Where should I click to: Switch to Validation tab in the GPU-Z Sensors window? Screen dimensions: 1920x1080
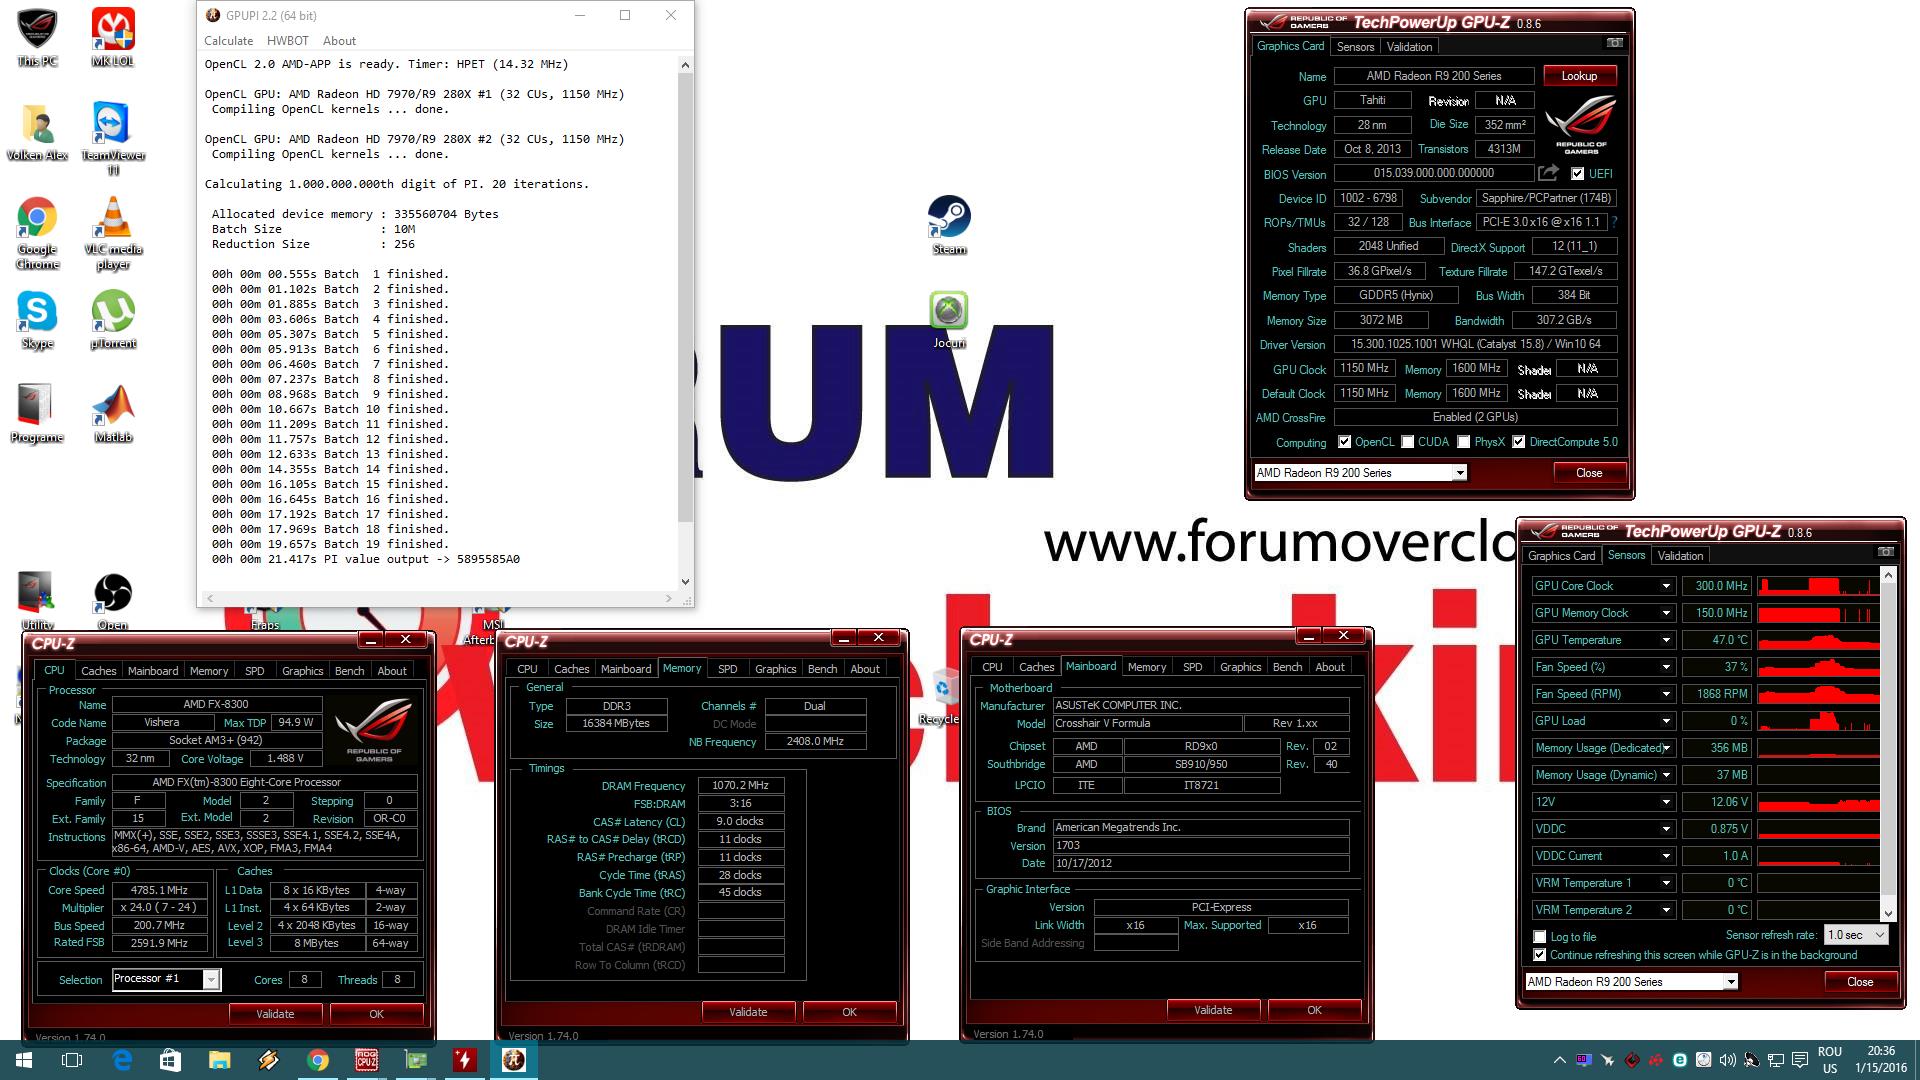[x=1680, y=556]
